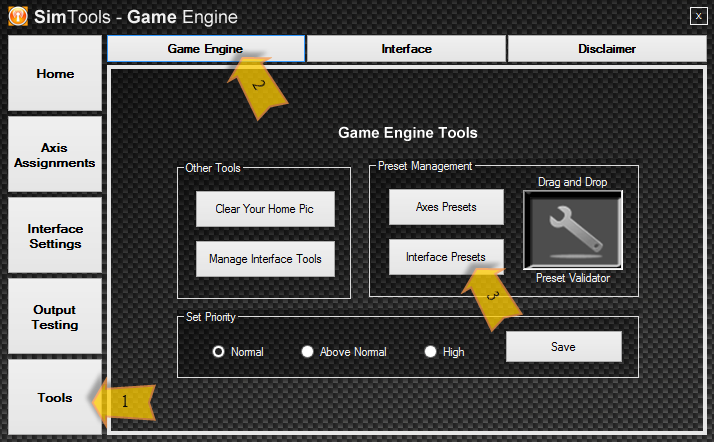Select the Normal priority radio button
Image resolution: width=714 pixels, height=442 pixels.
pos(219,351)
